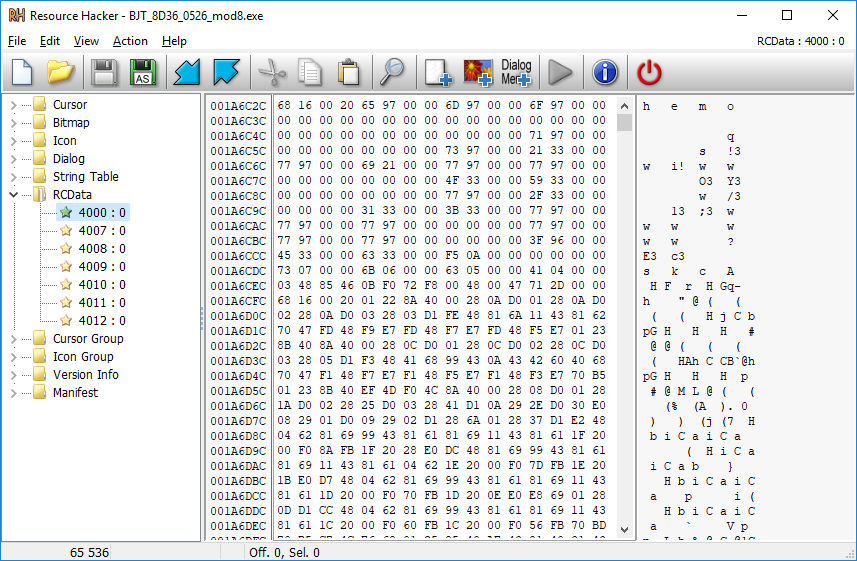
Task: Open a file with the folder icon
Action: pos(61,72)
